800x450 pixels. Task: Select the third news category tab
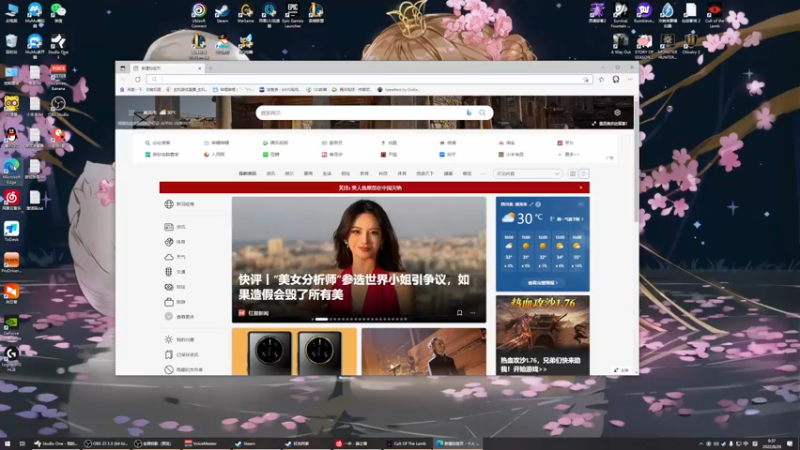tap(289, 174)
